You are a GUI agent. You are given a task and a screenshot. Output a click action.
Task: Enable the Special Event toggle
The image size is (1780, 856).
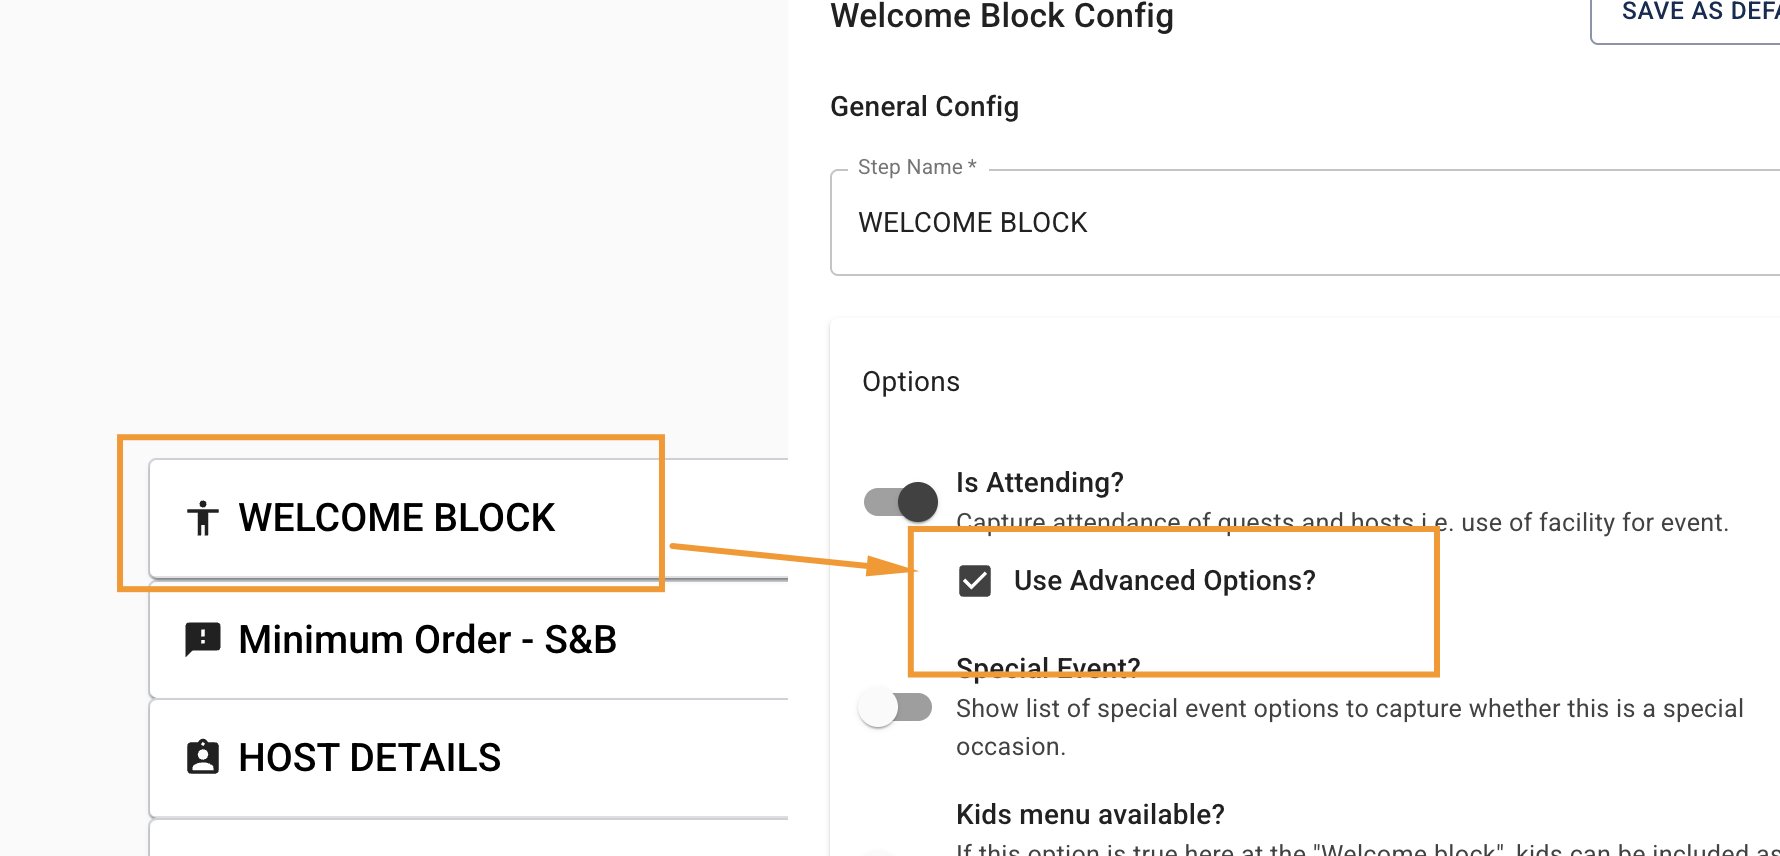pos(896,708)
